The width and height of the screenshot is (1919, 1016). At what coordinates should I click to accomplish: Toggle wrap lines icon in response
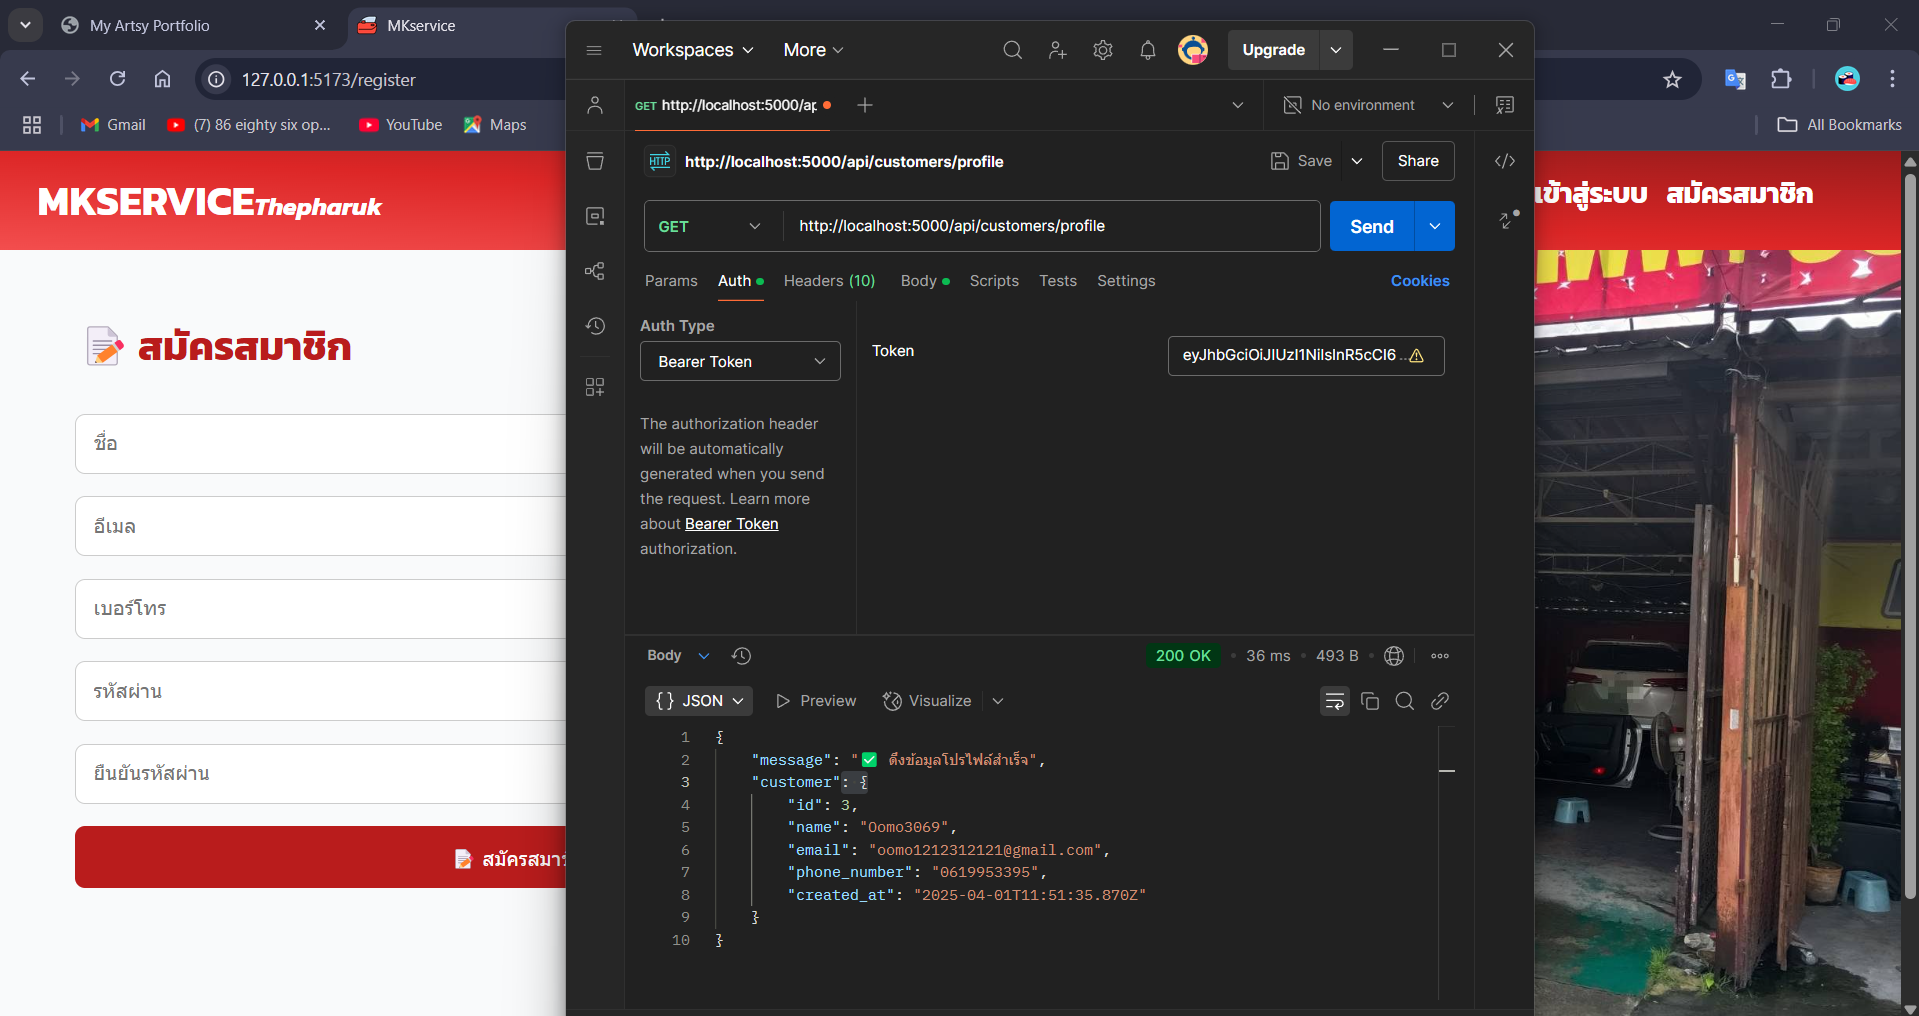(x=1334, y=701)
